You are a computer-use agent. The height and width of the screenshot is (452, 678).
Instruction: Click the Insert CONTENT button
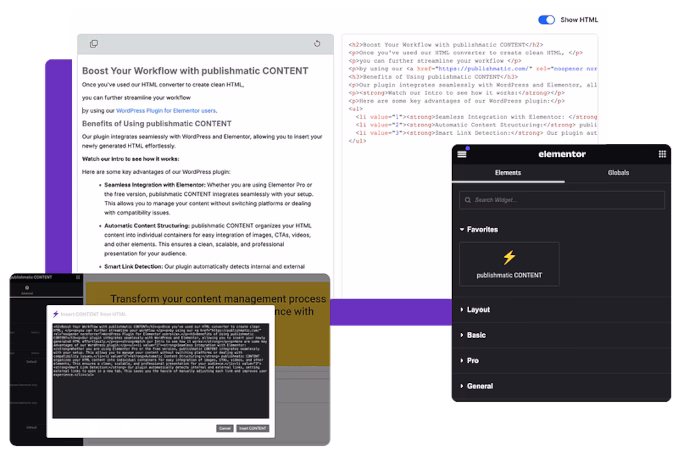tap(253, 428)
